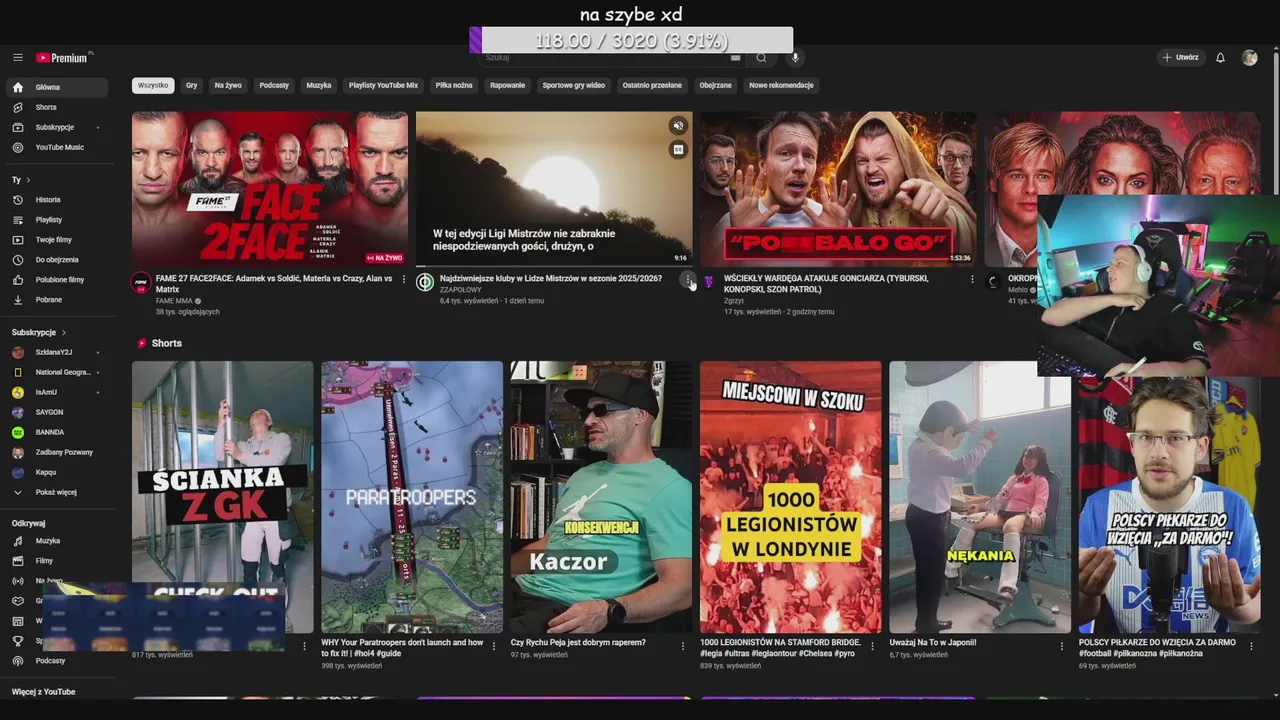Play the FAME 27 FACE2FACE thumbnail
The height and width of the screenshot is (720, 1280).
coord(270,188)
